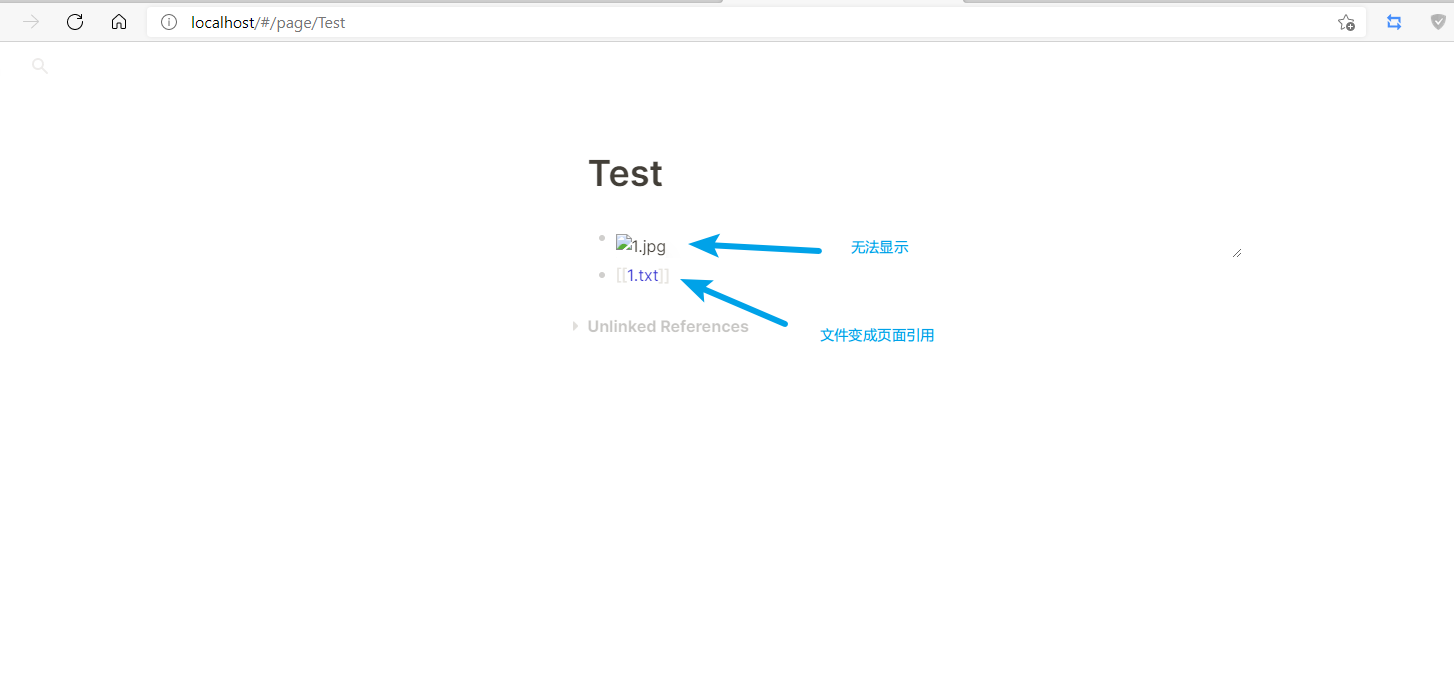Screen dimensions: 1454x675
Task: Add a bookmark with the star icon
Action: click(1346, 22)
